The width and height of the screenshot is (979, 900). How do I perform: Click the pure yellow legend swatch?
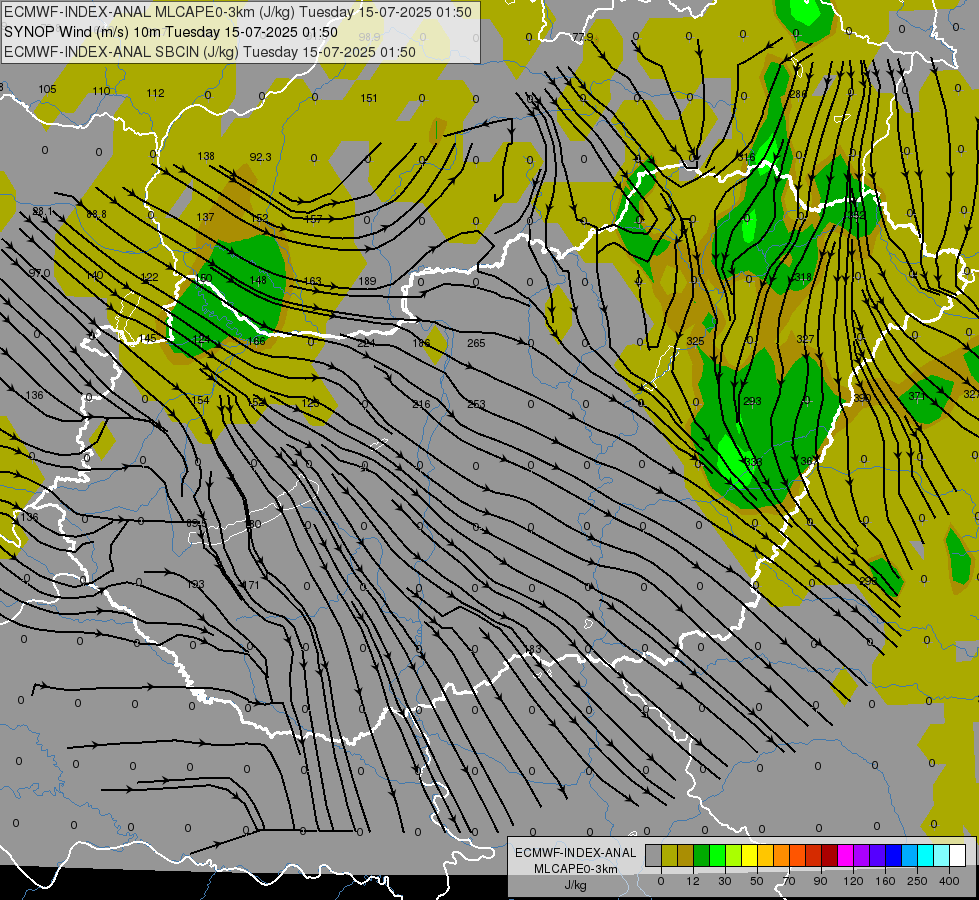(749, 855)
